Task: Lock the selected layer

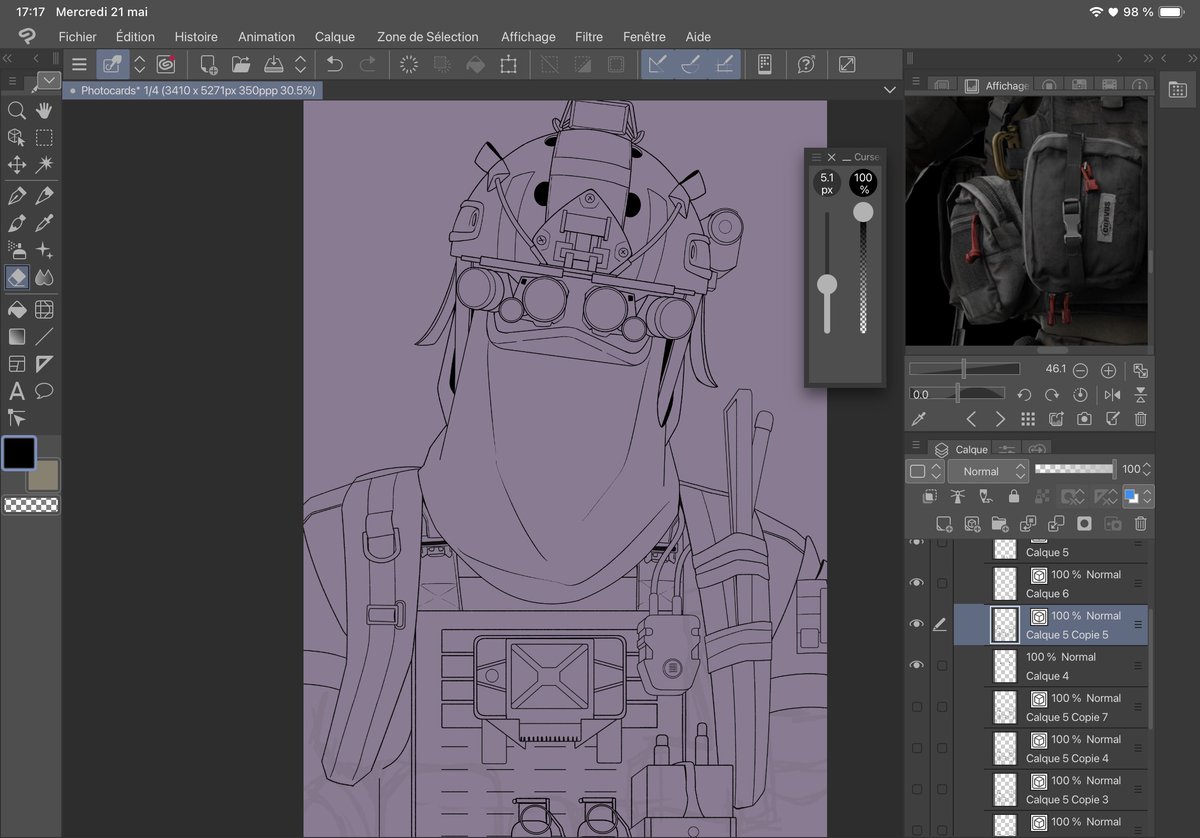Action: [1014, 497]
